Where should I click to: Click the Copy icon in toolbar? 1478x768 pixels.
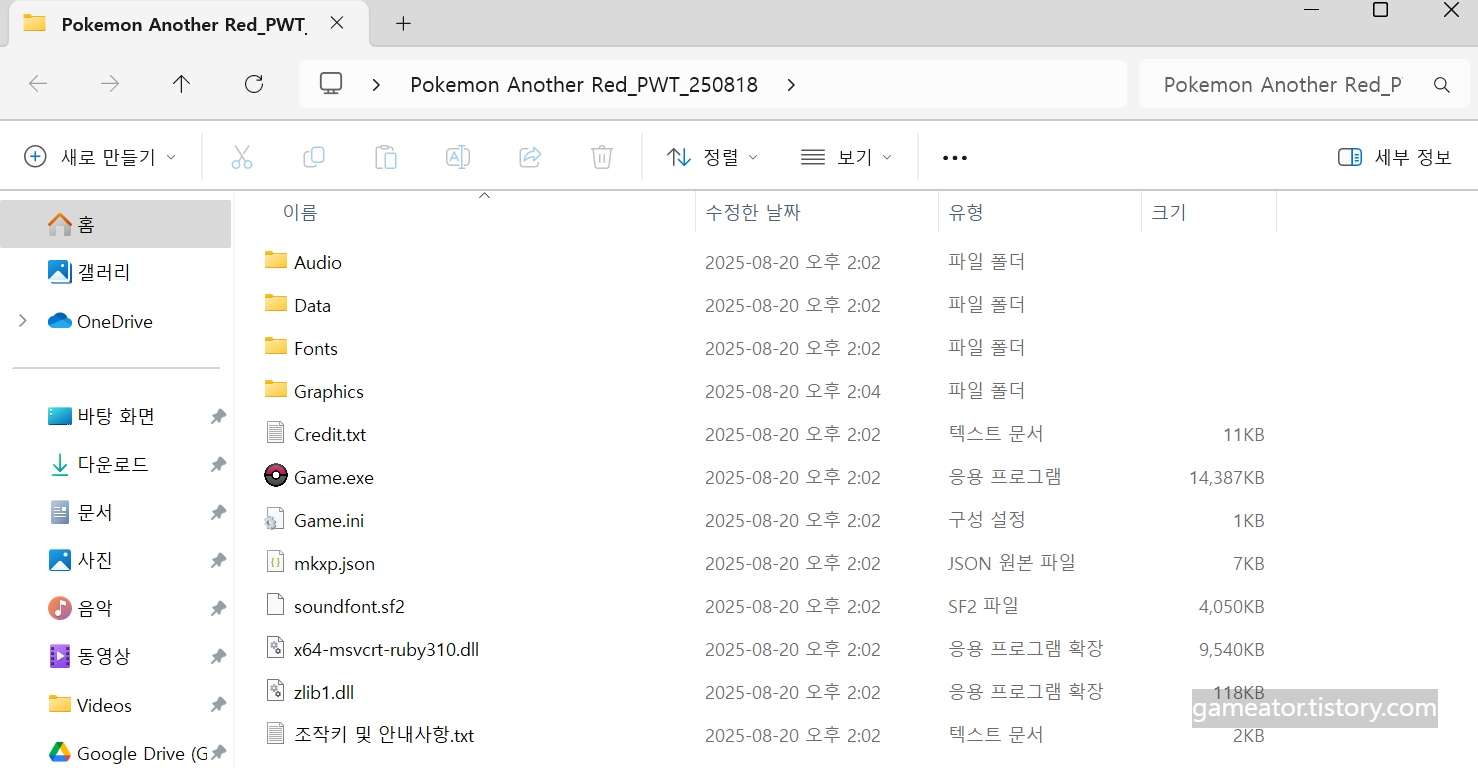314,157
